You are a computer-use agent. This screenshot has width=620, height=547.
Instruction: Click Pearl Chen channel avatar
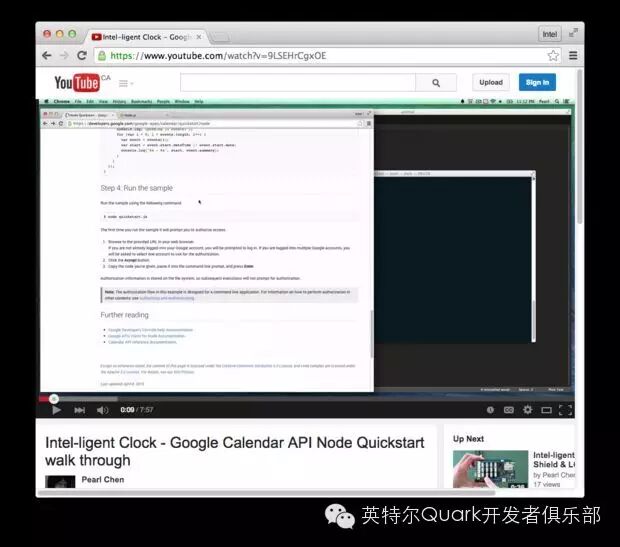tap(60, 482)
